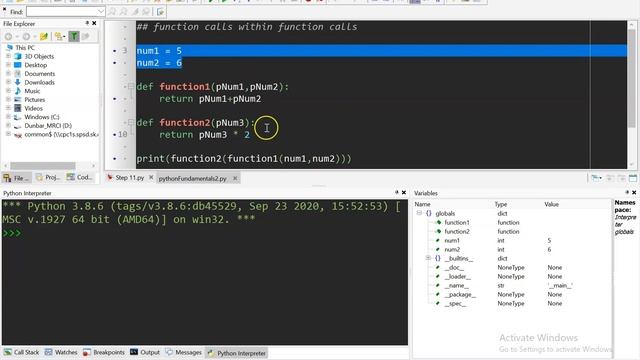Close the Variables panel
Screen dimensions: 640x360
634,192
